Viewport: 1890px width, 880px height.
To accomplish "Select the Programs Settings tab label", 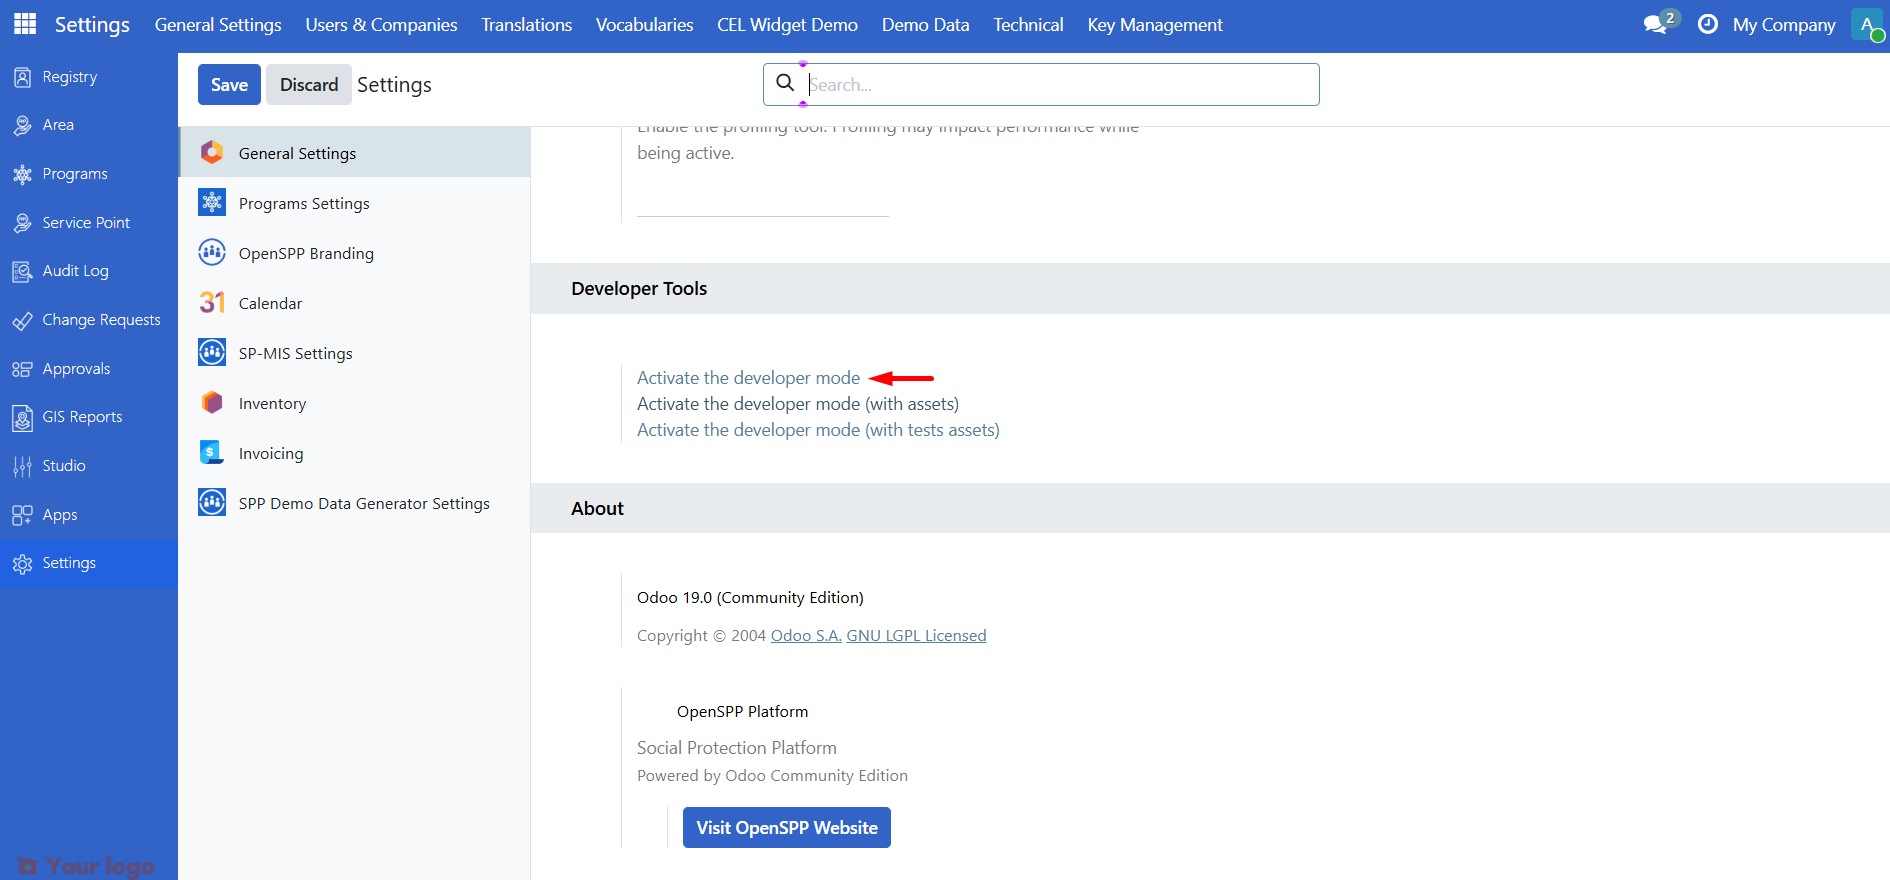I will [x=304, y=204].
